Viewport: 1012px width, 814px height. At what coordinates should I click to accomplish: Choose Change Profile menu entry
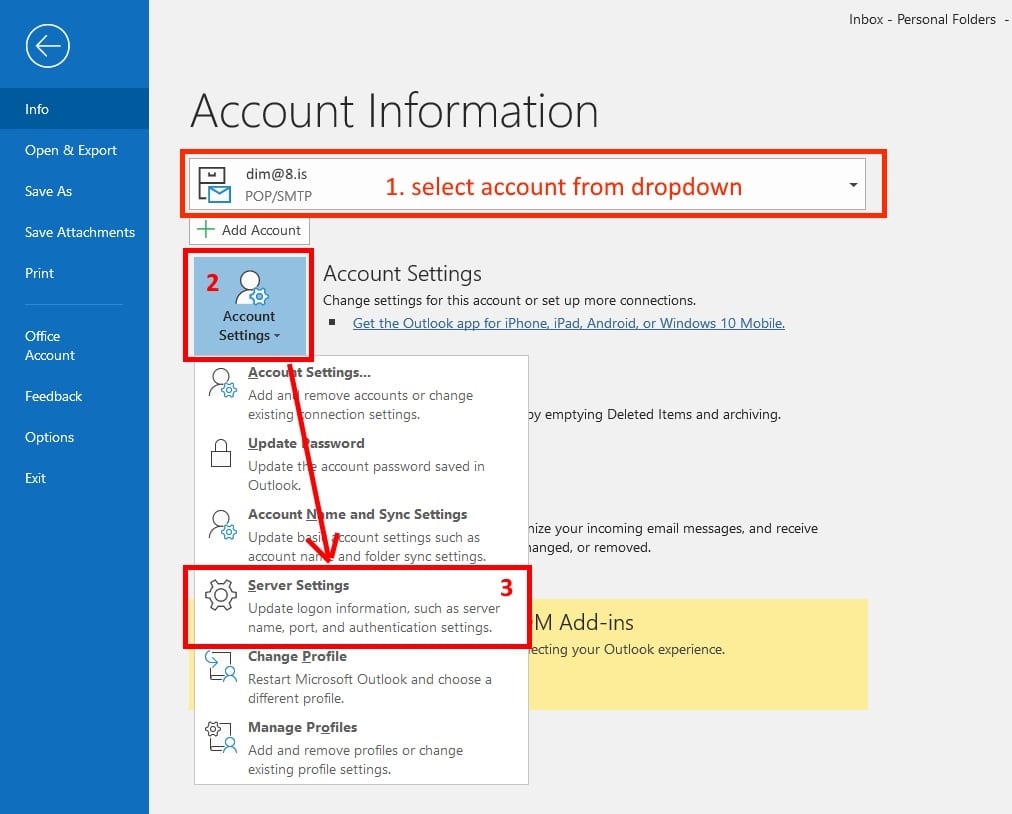[361, 676]
